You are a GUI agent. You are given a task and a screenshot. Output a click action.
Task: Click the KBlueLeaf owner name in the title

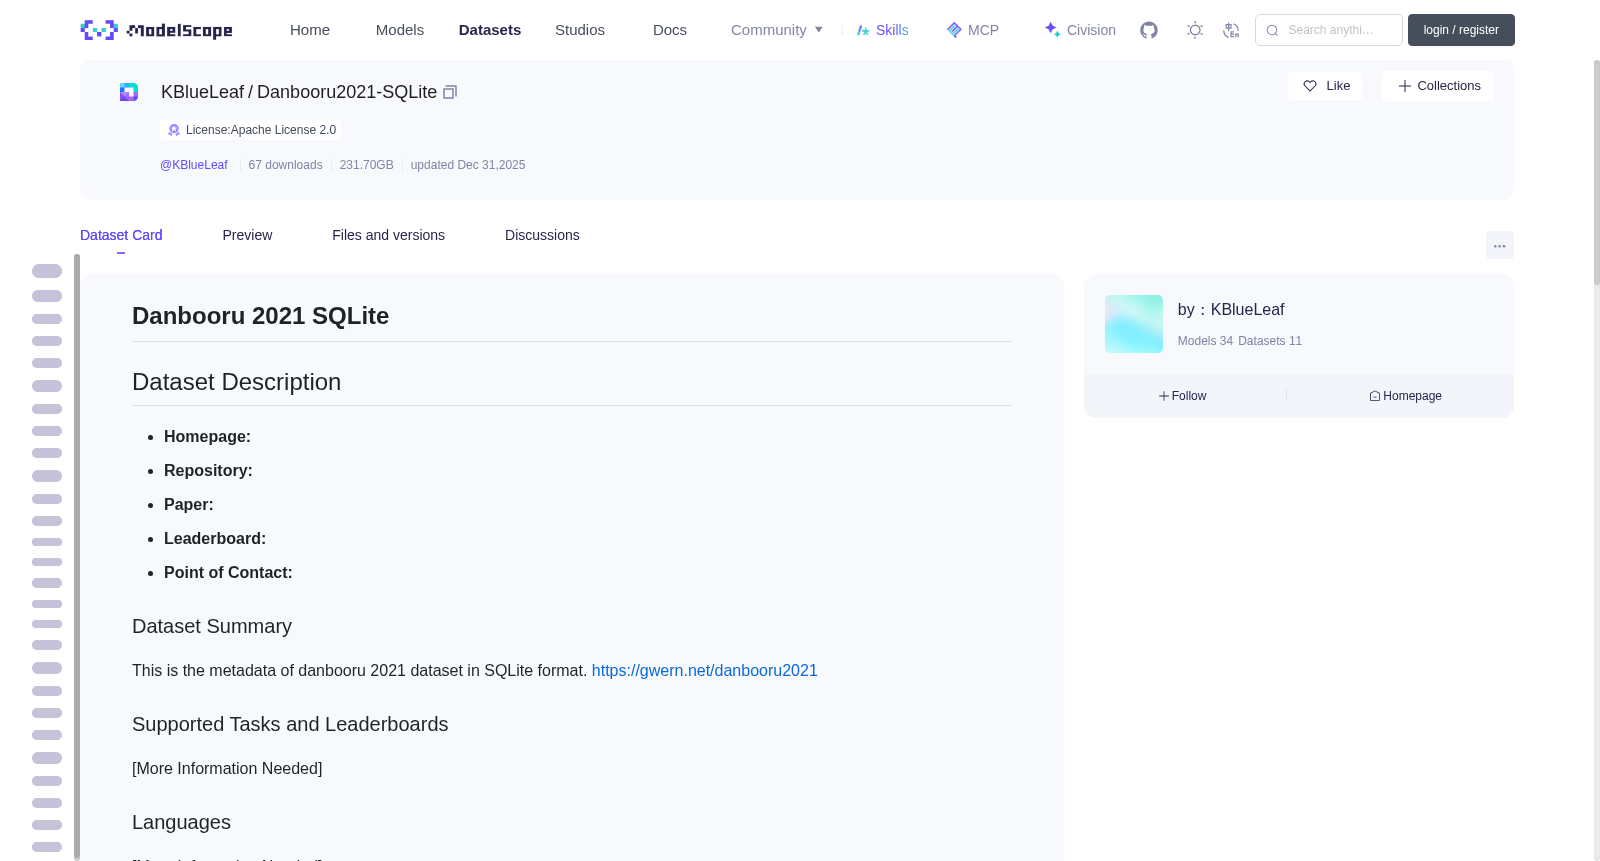tap(202, 92)
